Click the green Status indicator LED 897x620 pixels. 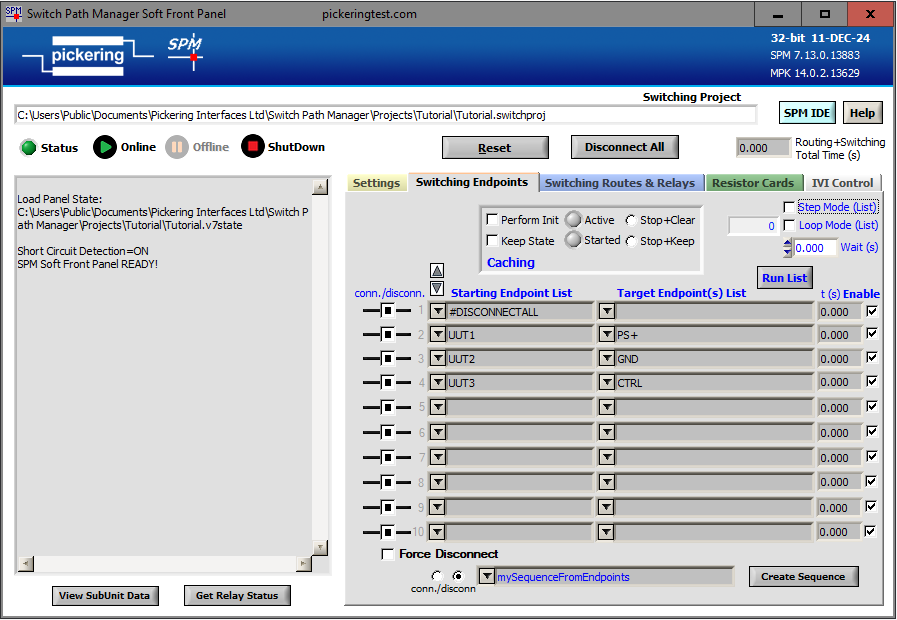[x=28, y=148]
